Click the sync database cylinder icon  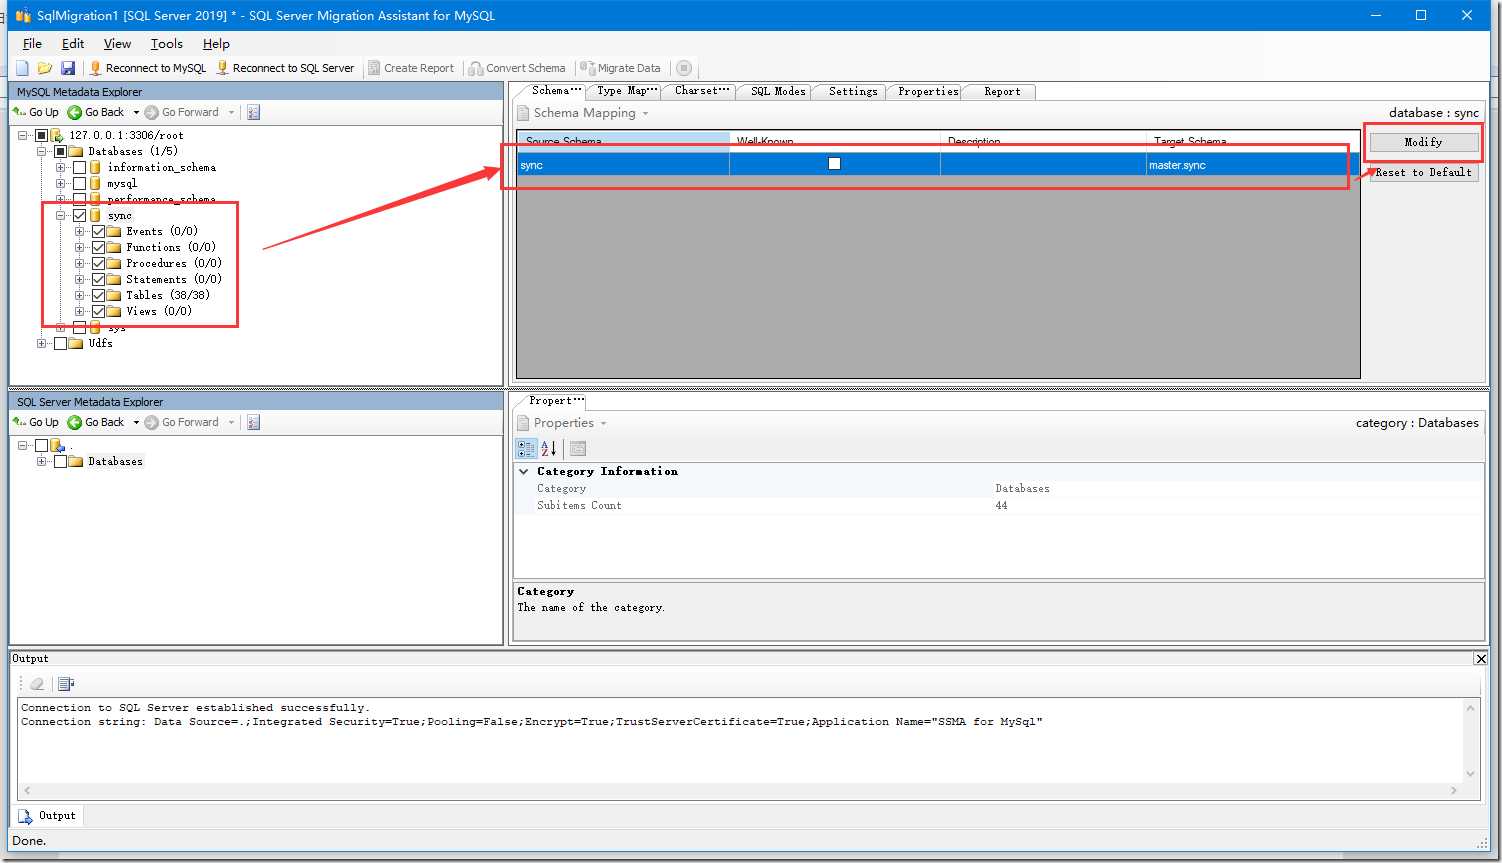pos(96,215)
